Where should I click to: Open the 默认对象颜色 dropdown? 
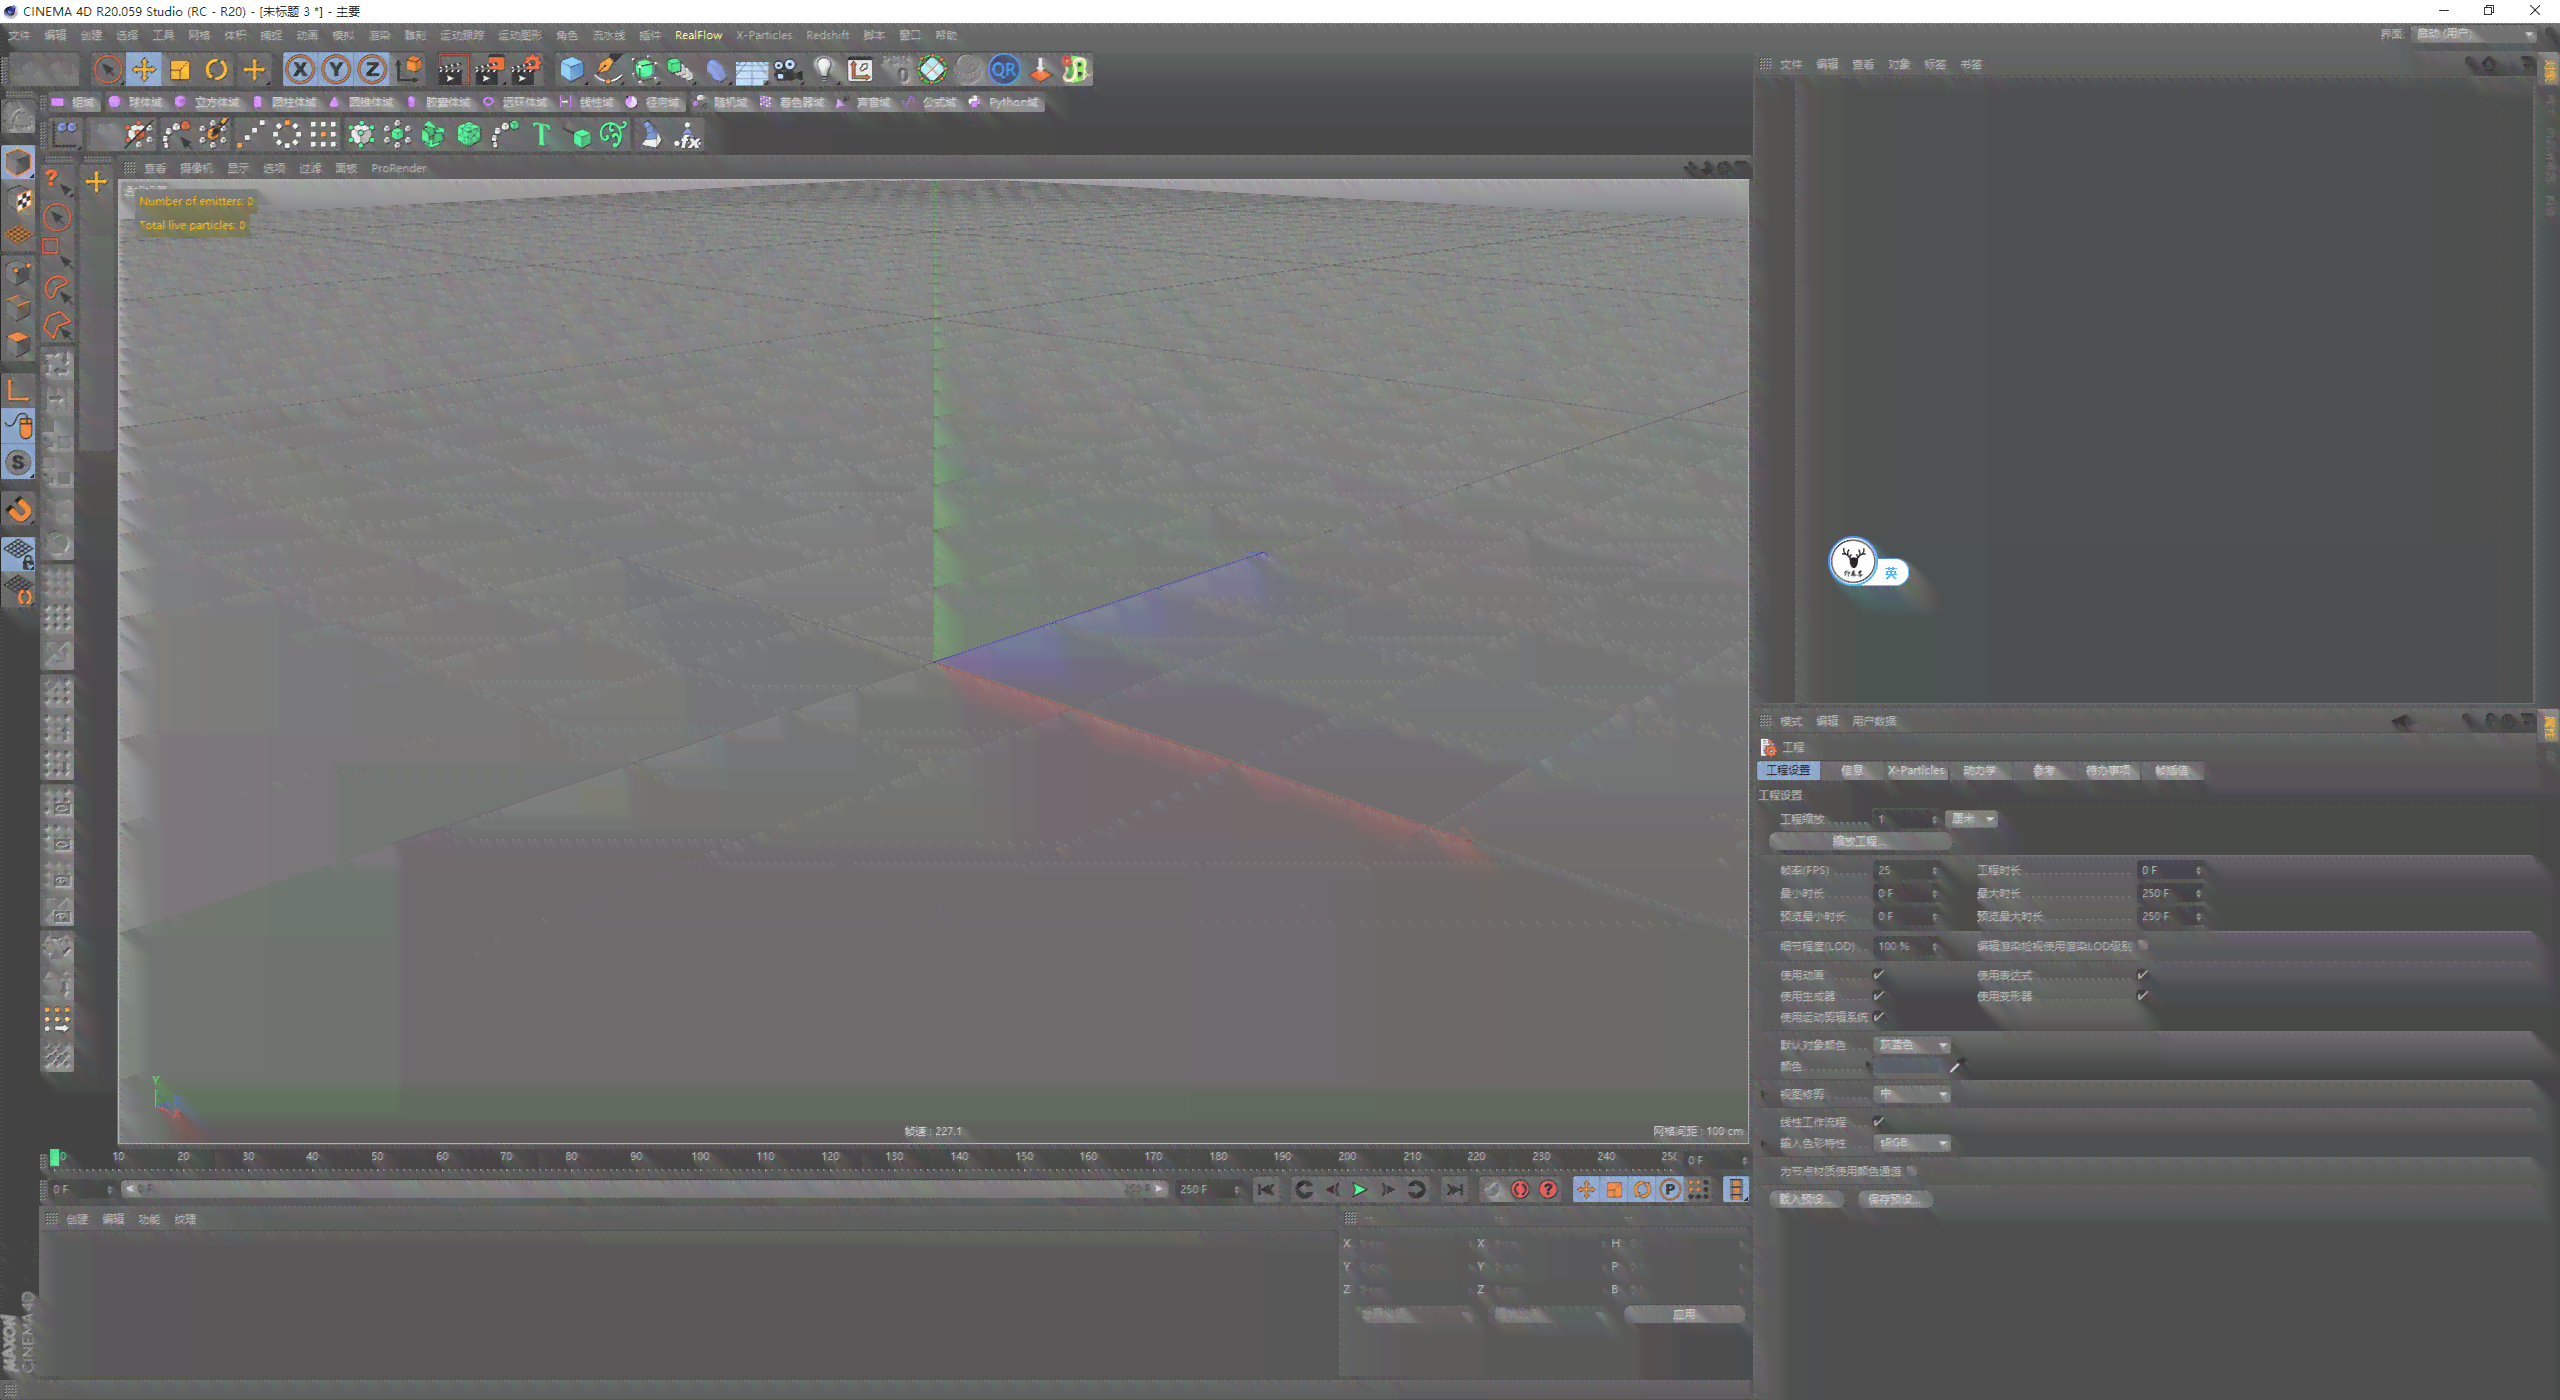[1912, 1045]
